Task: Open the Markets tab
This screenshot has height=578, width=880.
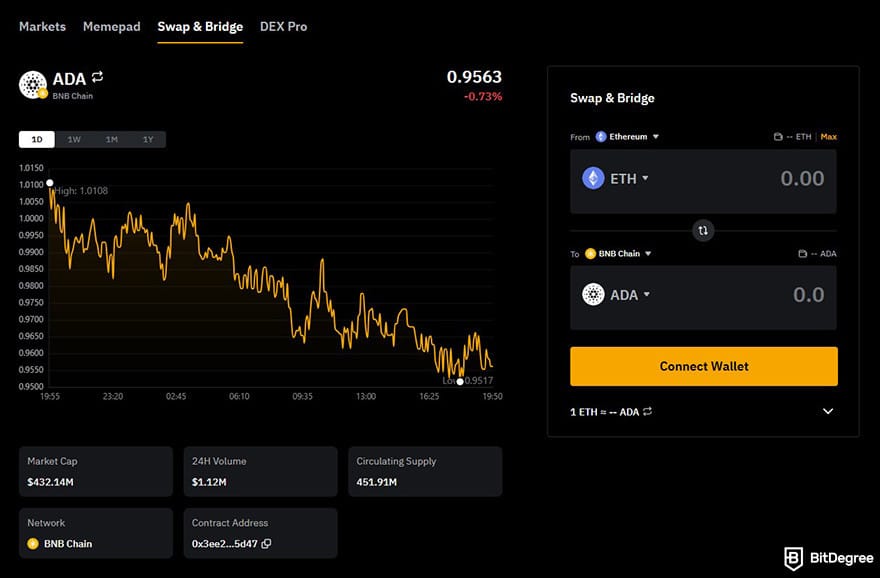Action: click(x=42, y=26)
